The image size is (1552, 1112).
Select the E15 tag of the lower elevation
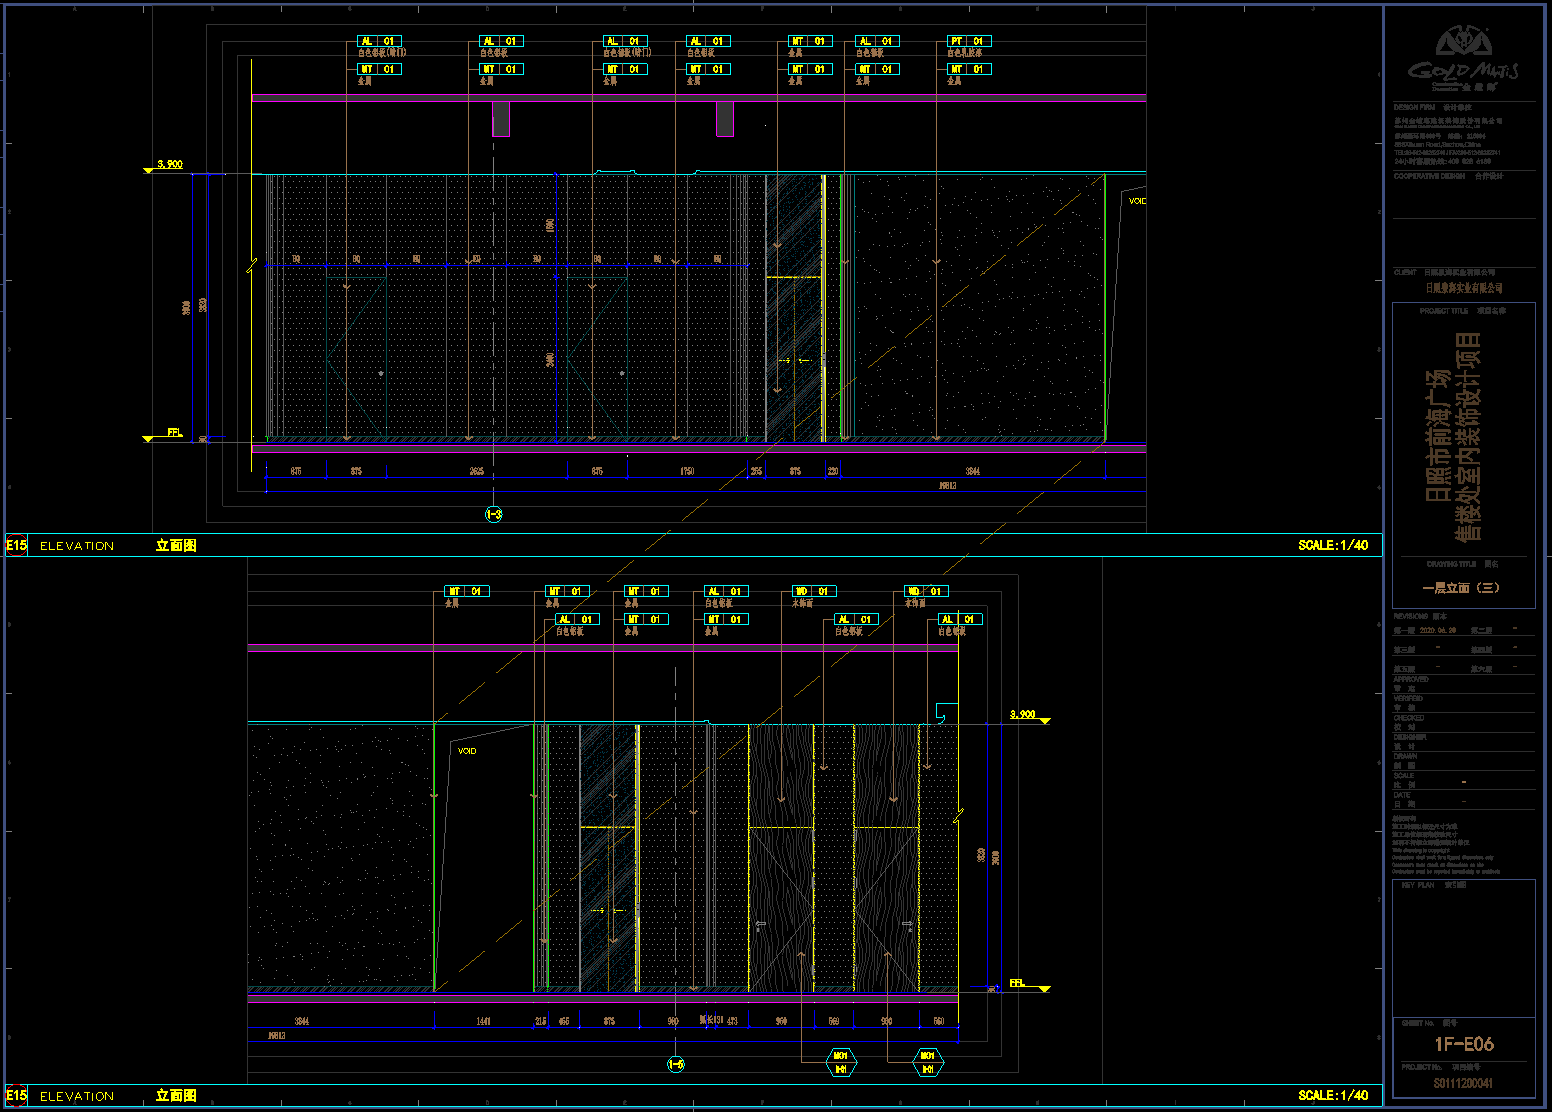coord(16,1095)
